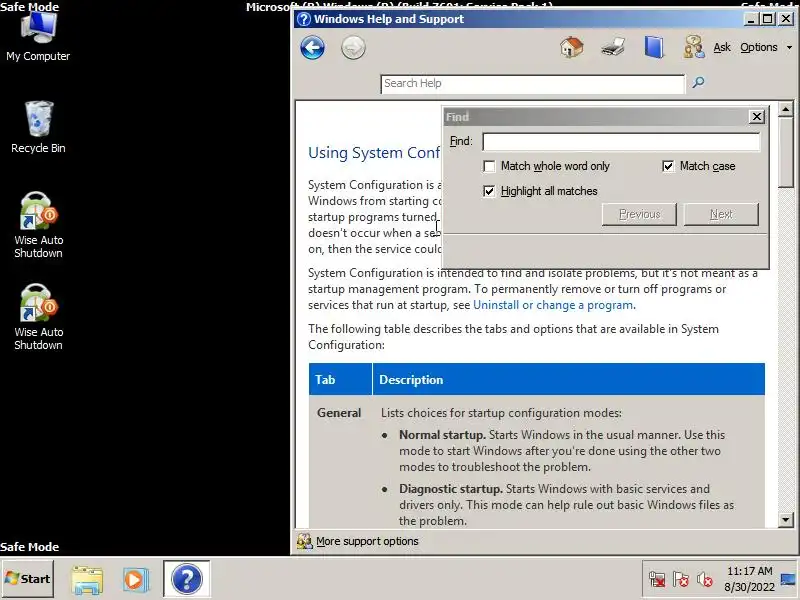Image resolution: width=800 pixels, height=600 pixels.
Task: Open Uninstall or change a program link
Action: (x=554, y=305)
